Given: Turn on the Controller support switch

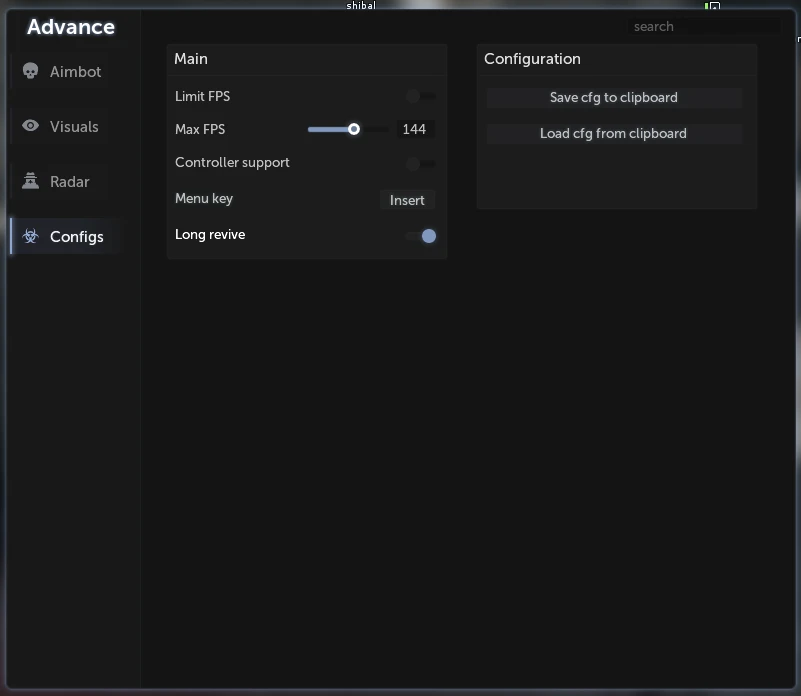Looking at the screenshot, I should point(420,164).
